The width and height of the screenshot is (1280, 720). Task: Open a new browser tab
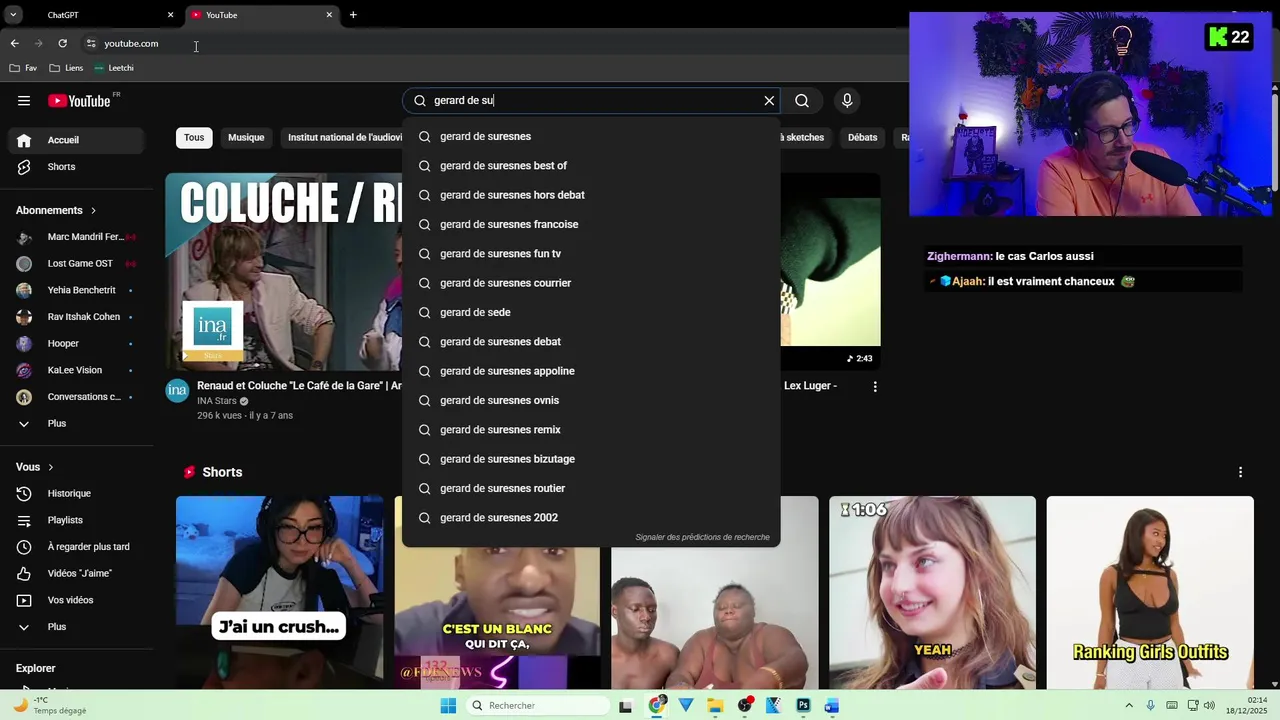tap(353, 15)
